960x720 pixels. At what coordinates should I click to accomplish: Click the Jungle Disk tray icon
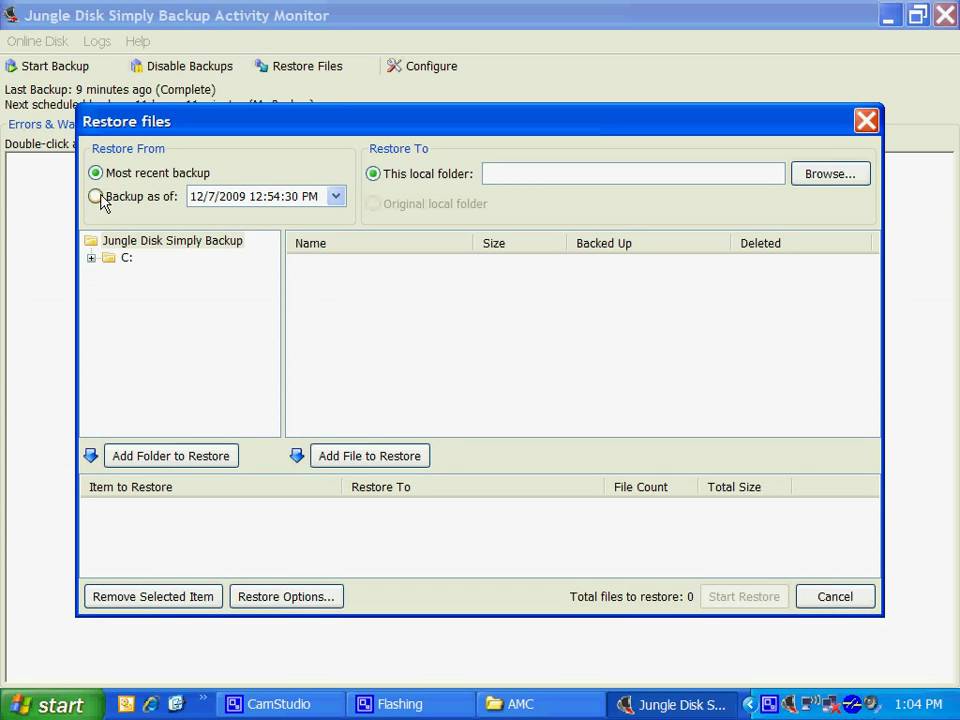790,704
